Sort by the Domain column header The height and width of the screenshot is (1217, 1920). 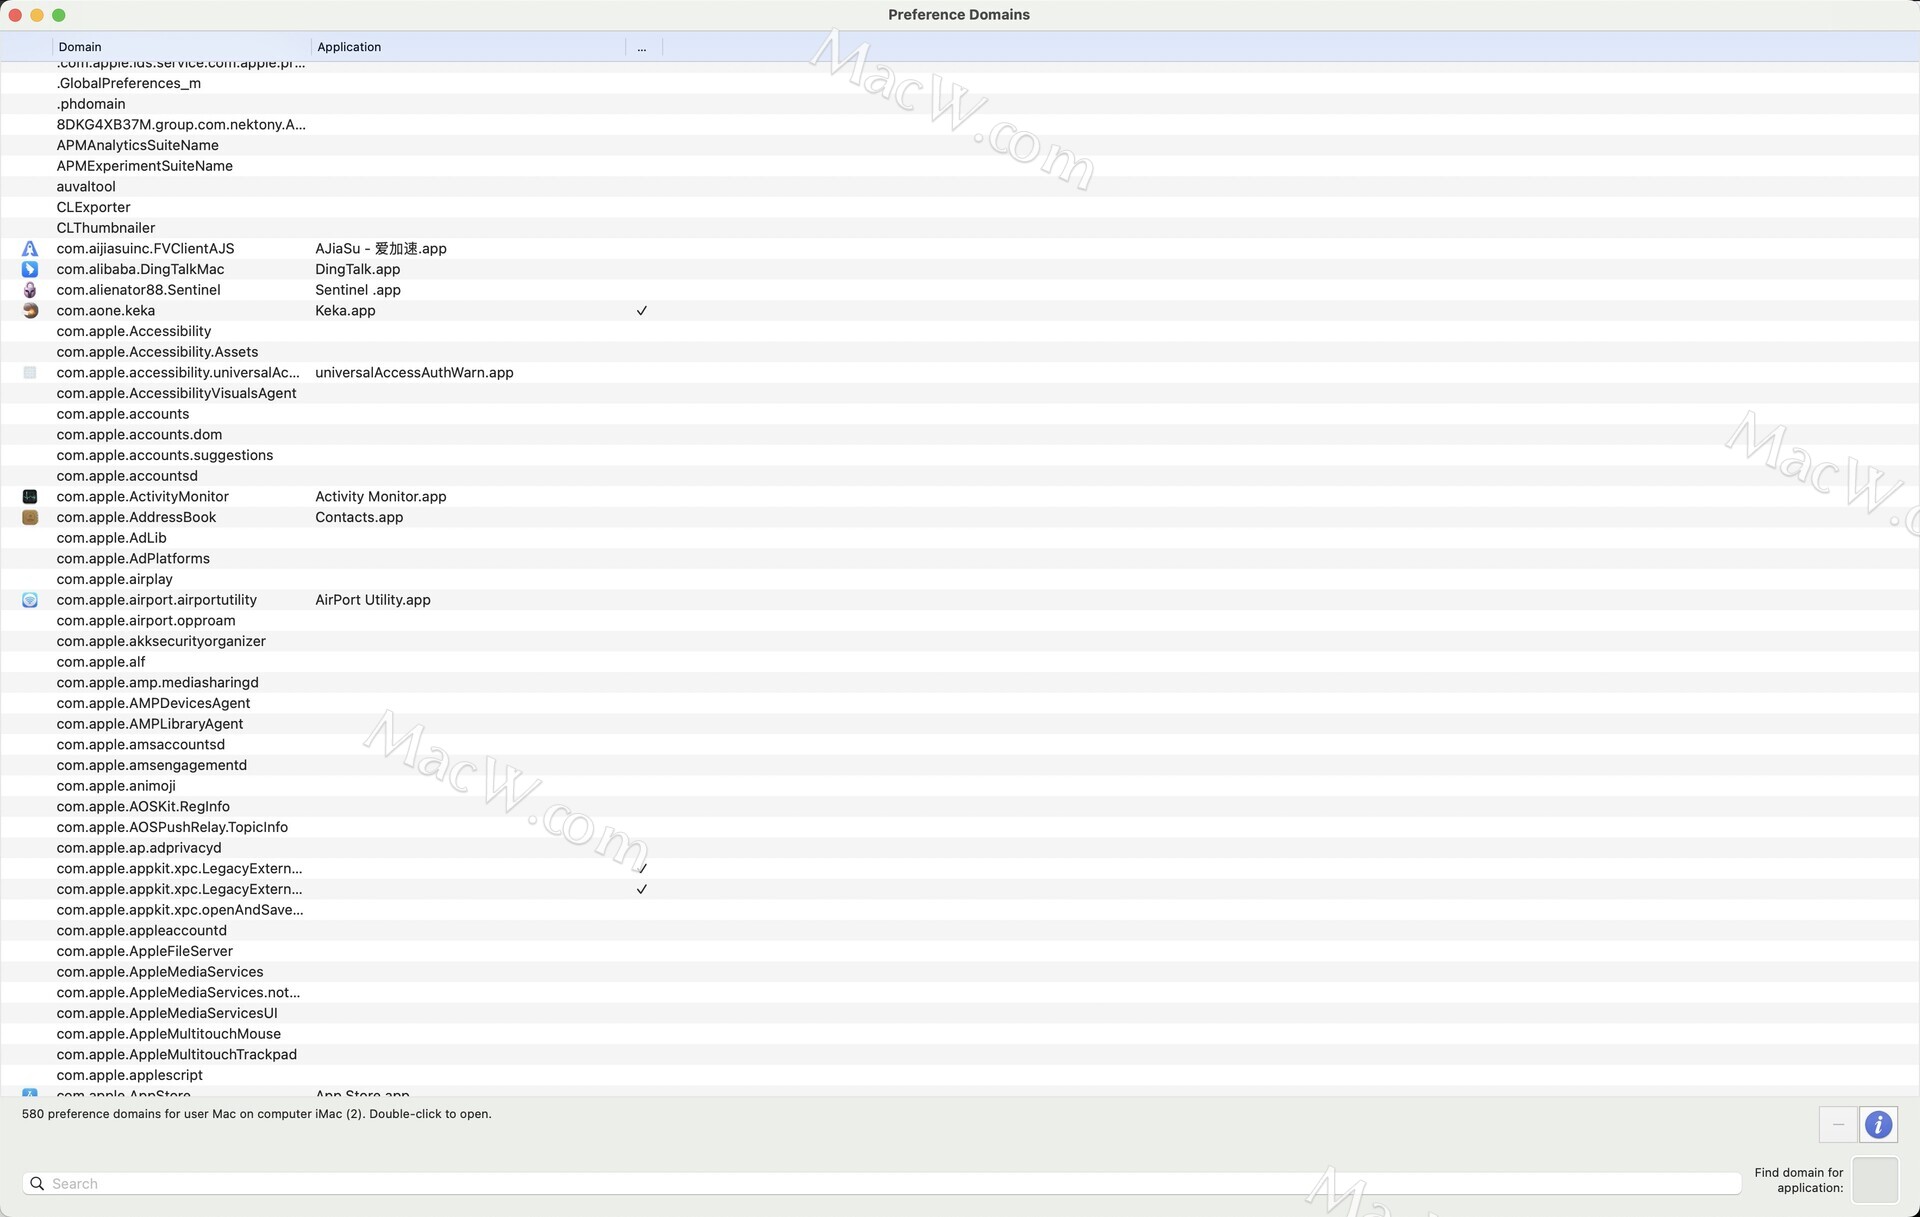[x=181, y=47]
